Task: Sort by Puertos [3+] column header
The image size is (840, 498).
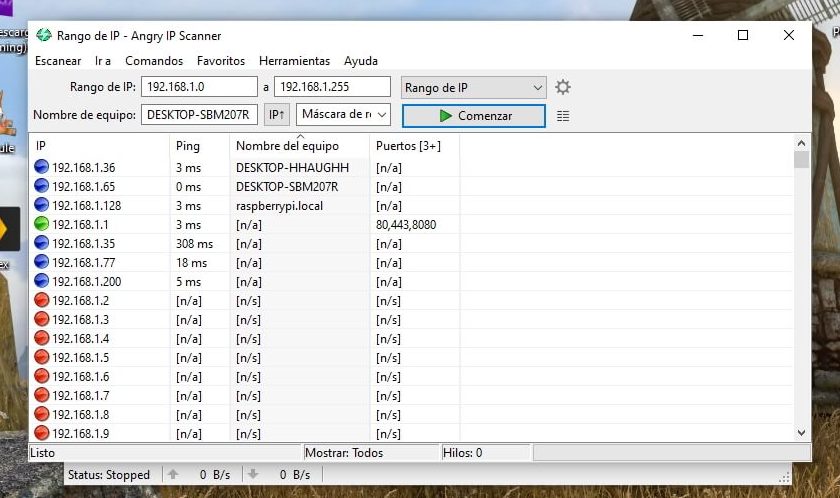Action: tap(414, 146)
